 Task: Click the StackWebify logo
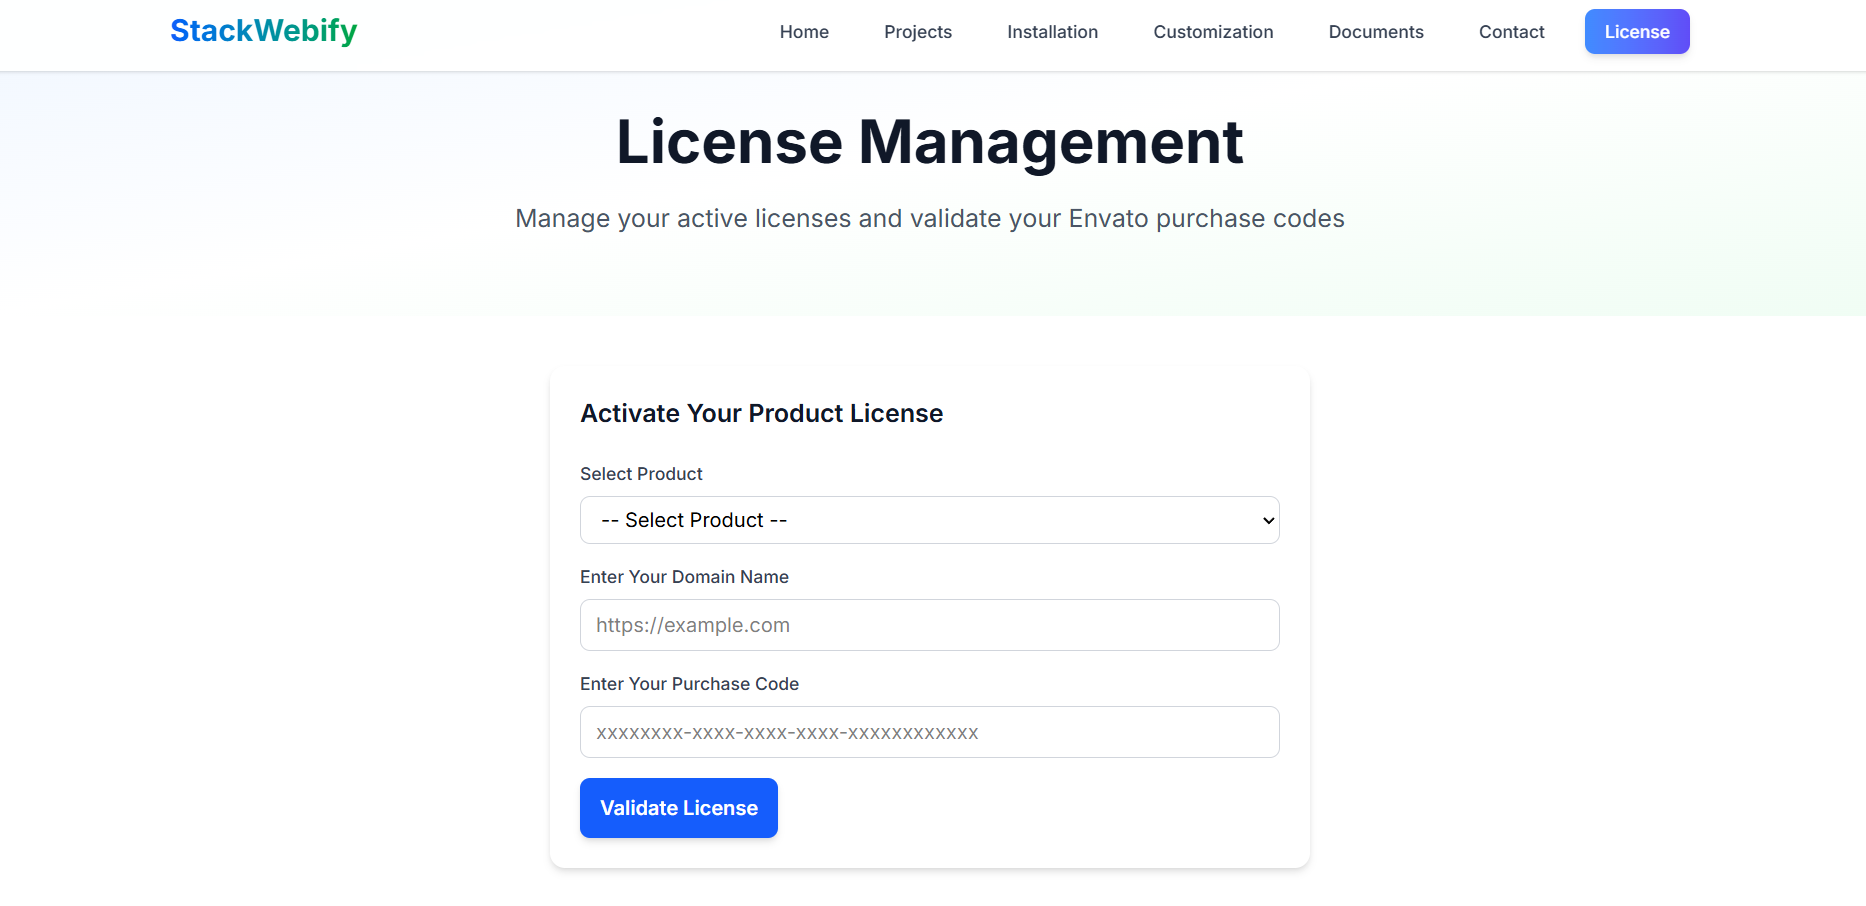(x=263, y=31)
